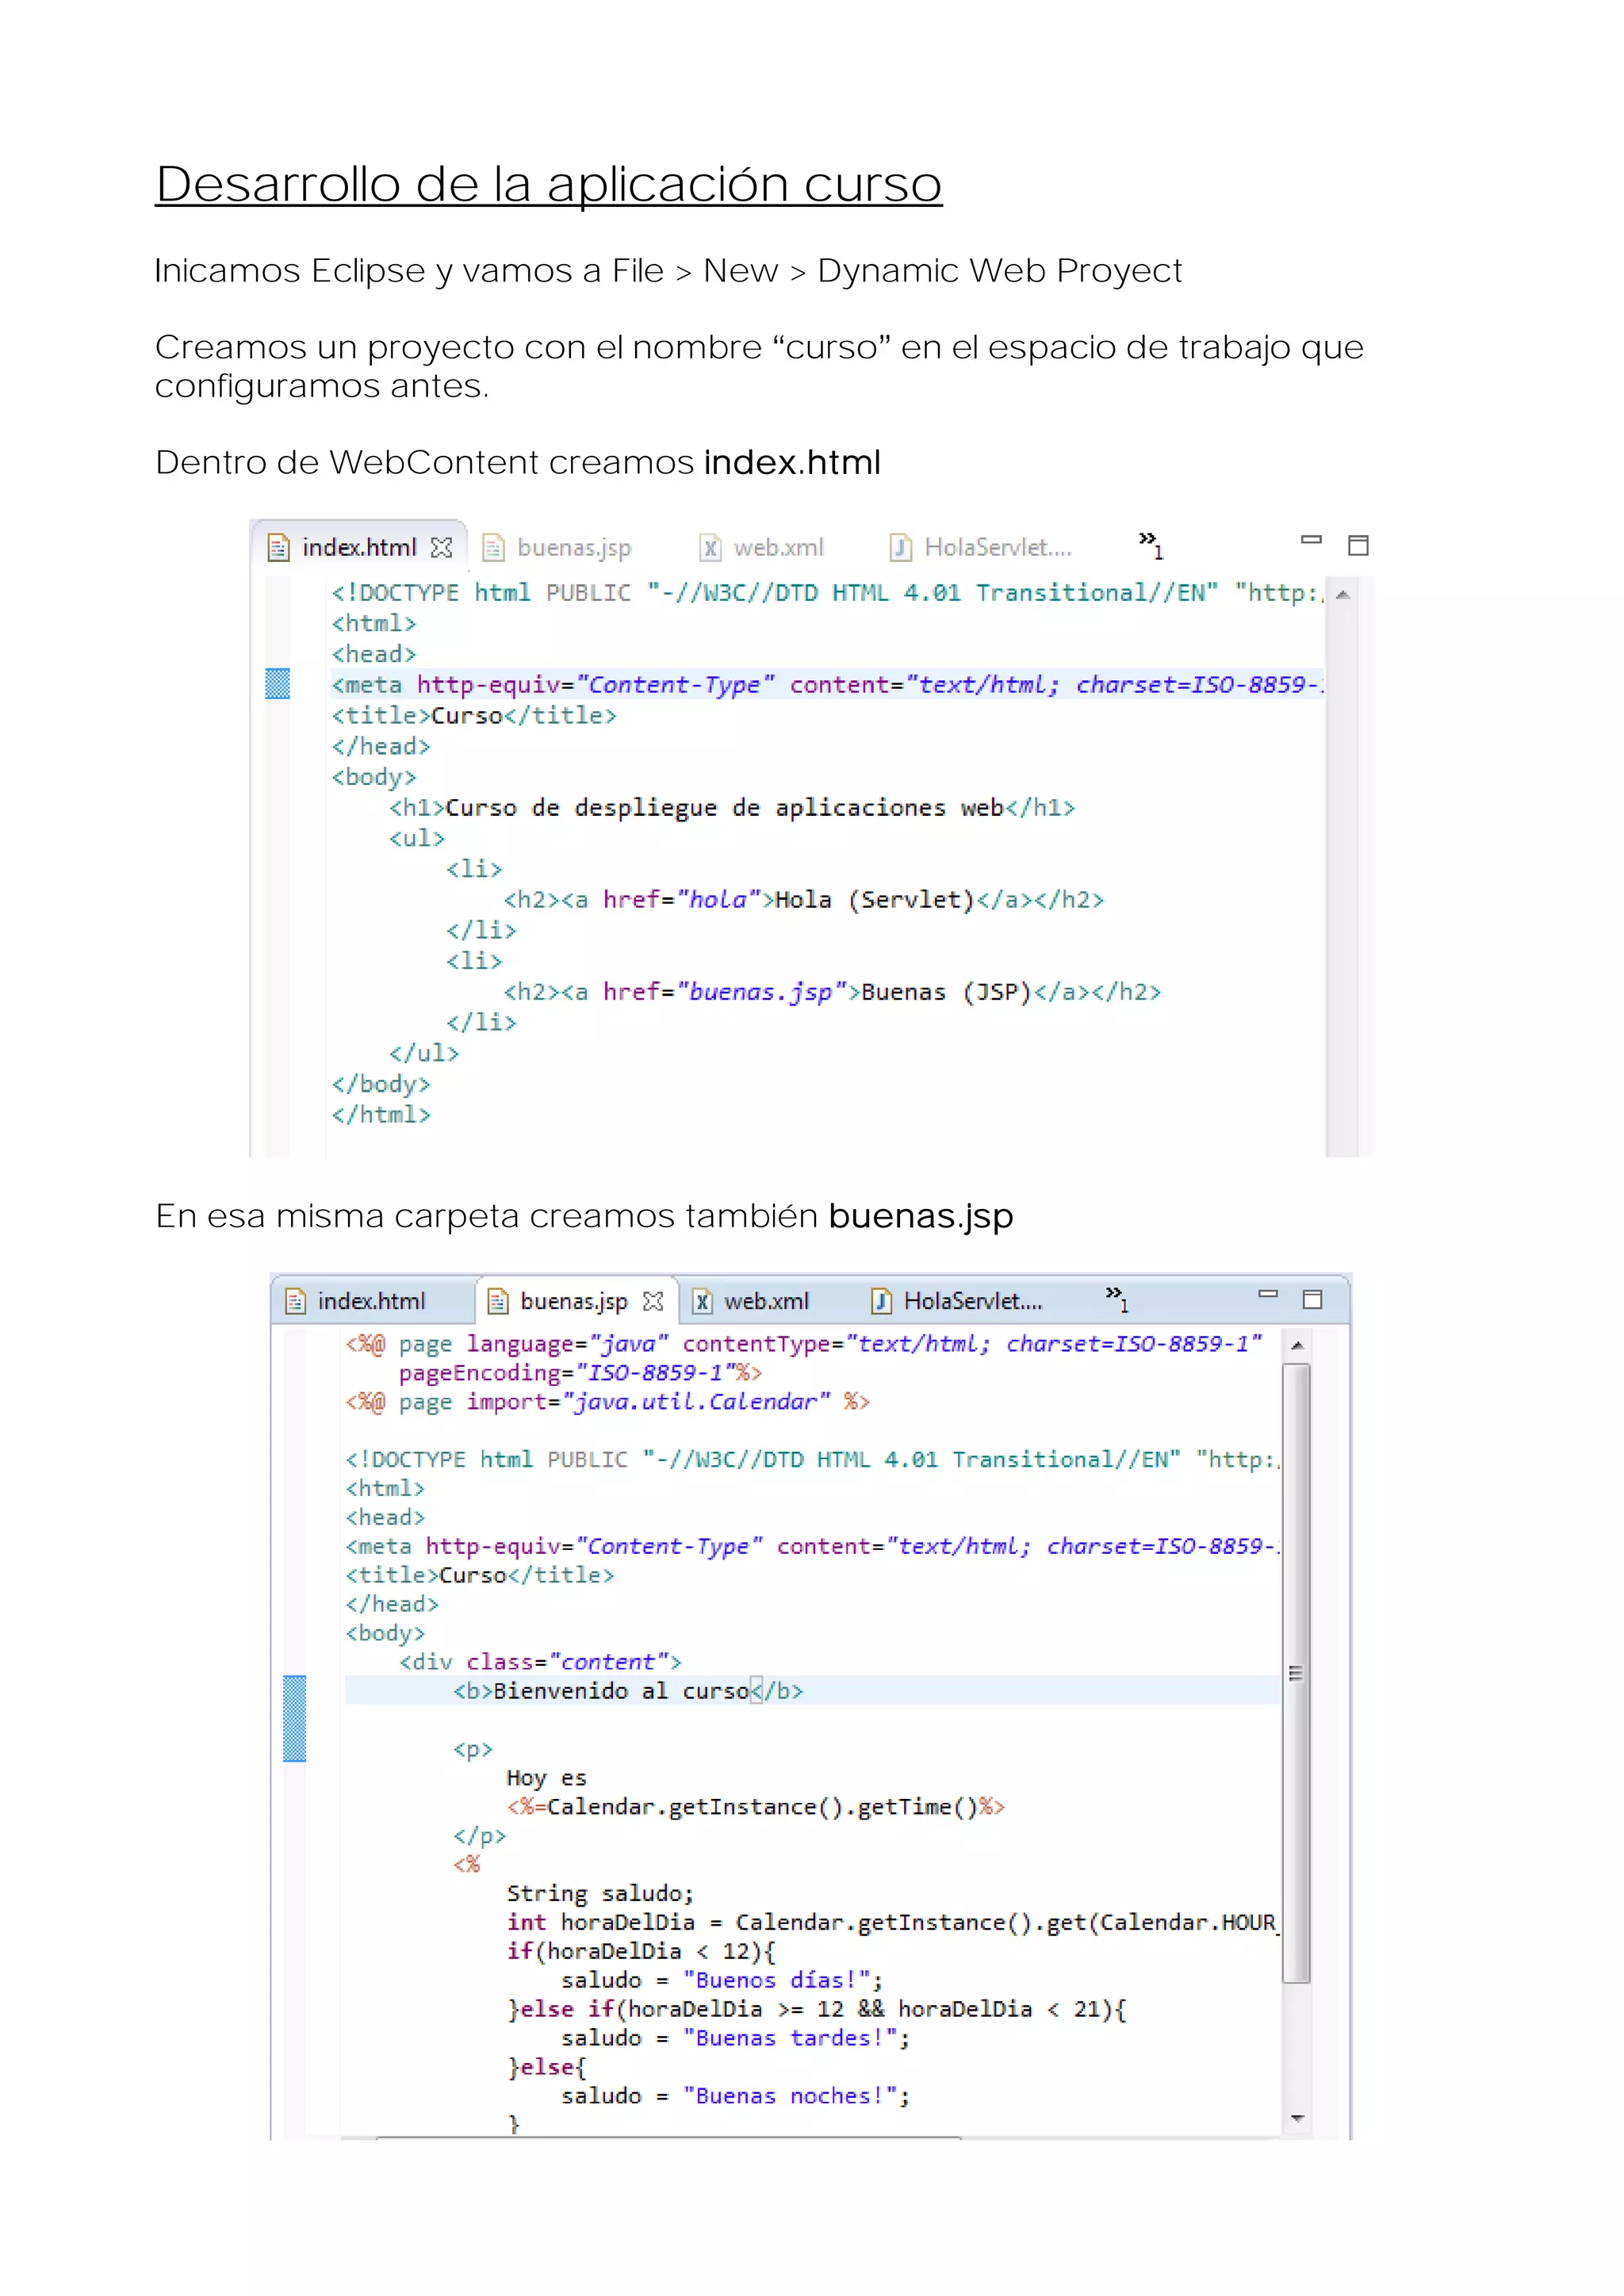Click Calendar.getInstance().getTime() expression line

(x=755, y=1807)
